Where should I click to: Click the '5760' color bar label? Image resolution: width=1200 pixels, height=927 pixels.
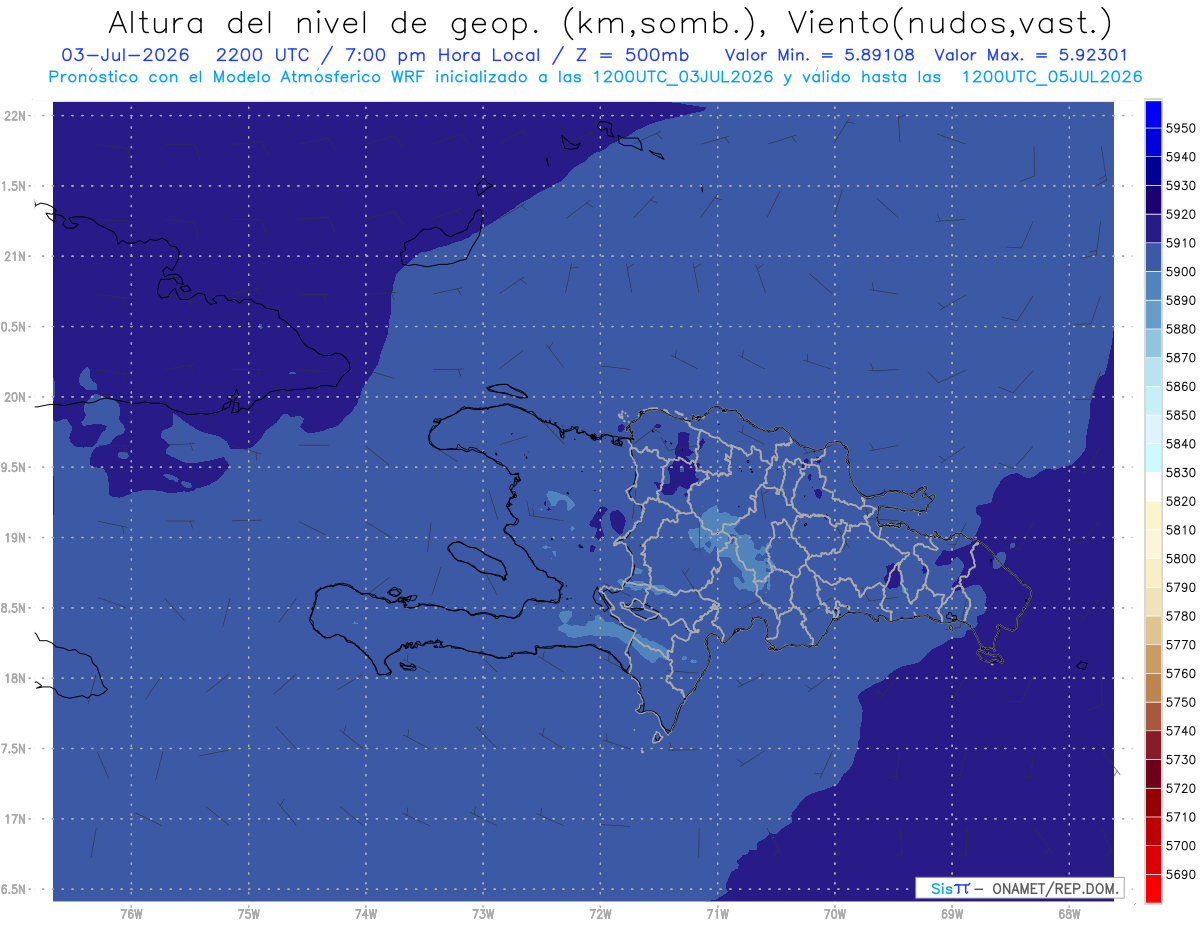click(x=1181, y=674)
